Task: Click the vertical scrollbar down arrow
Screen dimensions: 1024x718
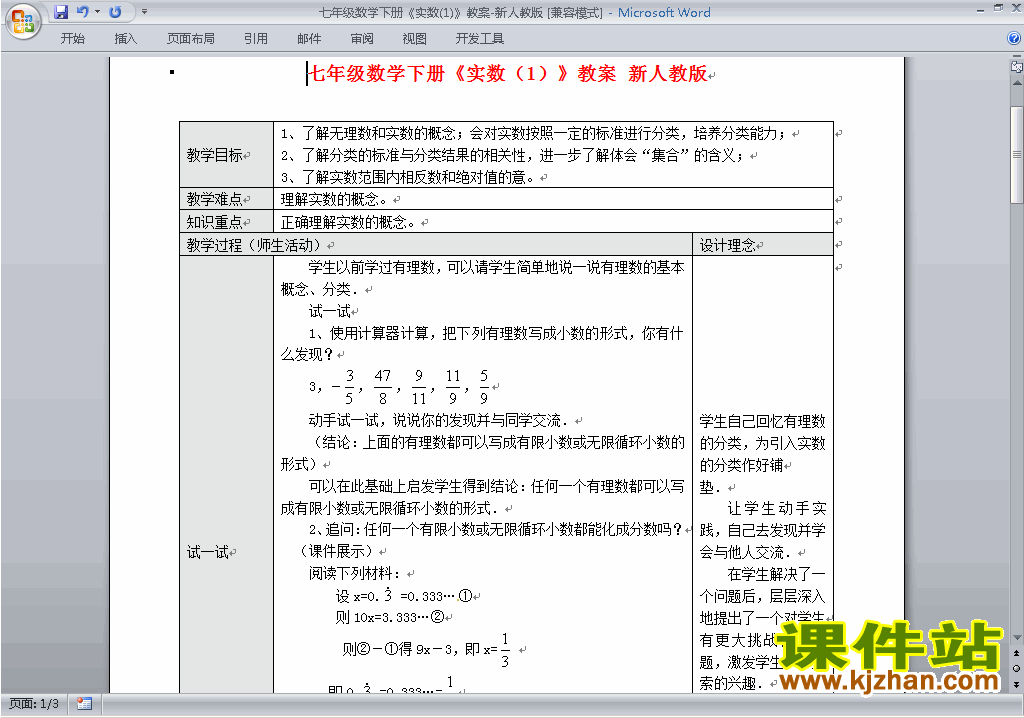Action: coord(1016,637)
